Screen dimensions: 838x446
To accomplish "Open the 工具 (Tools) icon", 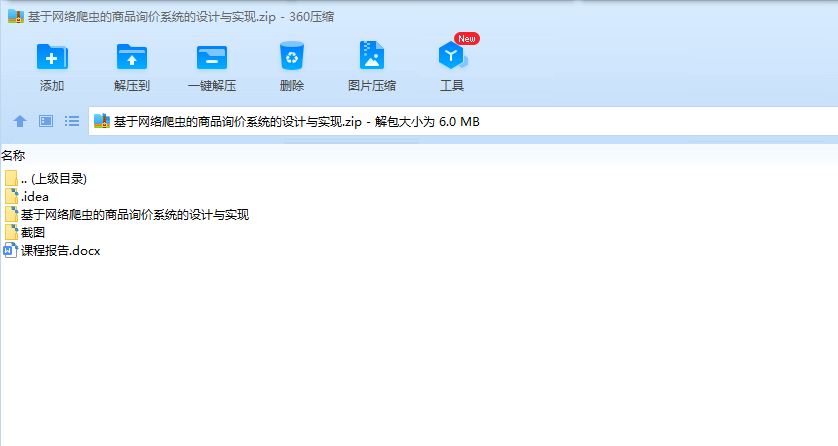I will 452,56.
